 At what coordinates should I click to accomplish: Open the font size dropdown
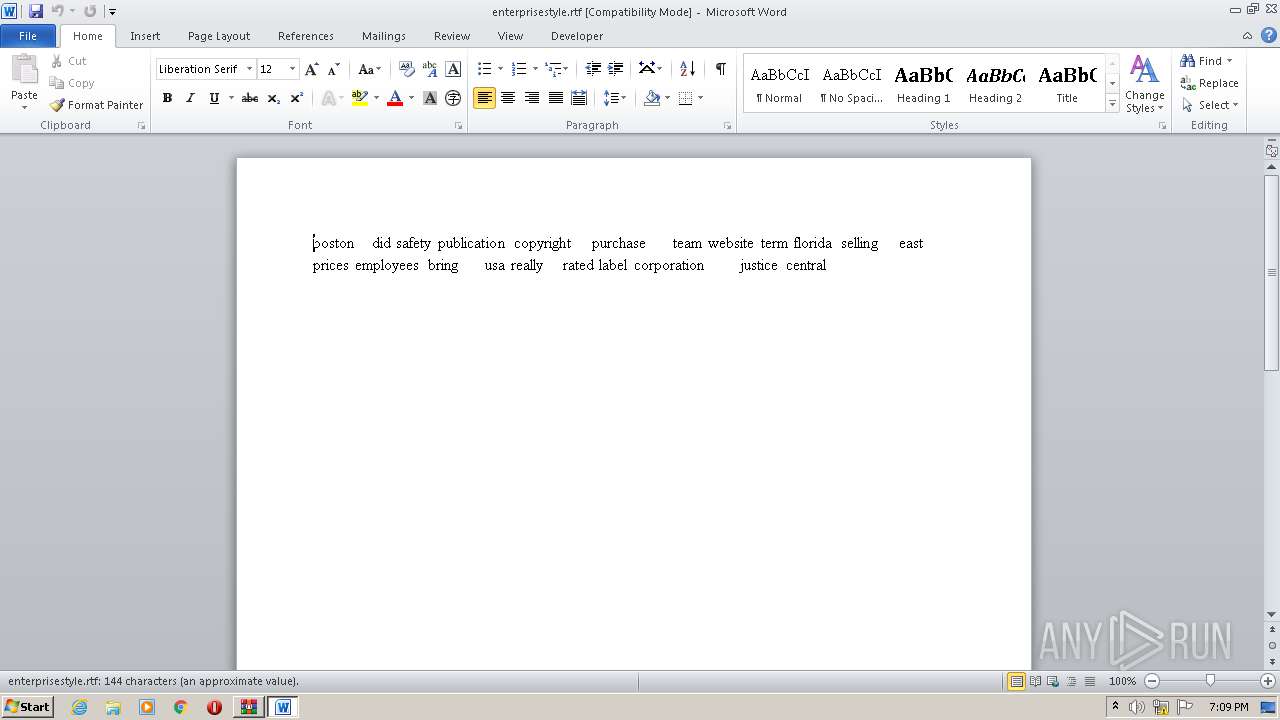292,69
